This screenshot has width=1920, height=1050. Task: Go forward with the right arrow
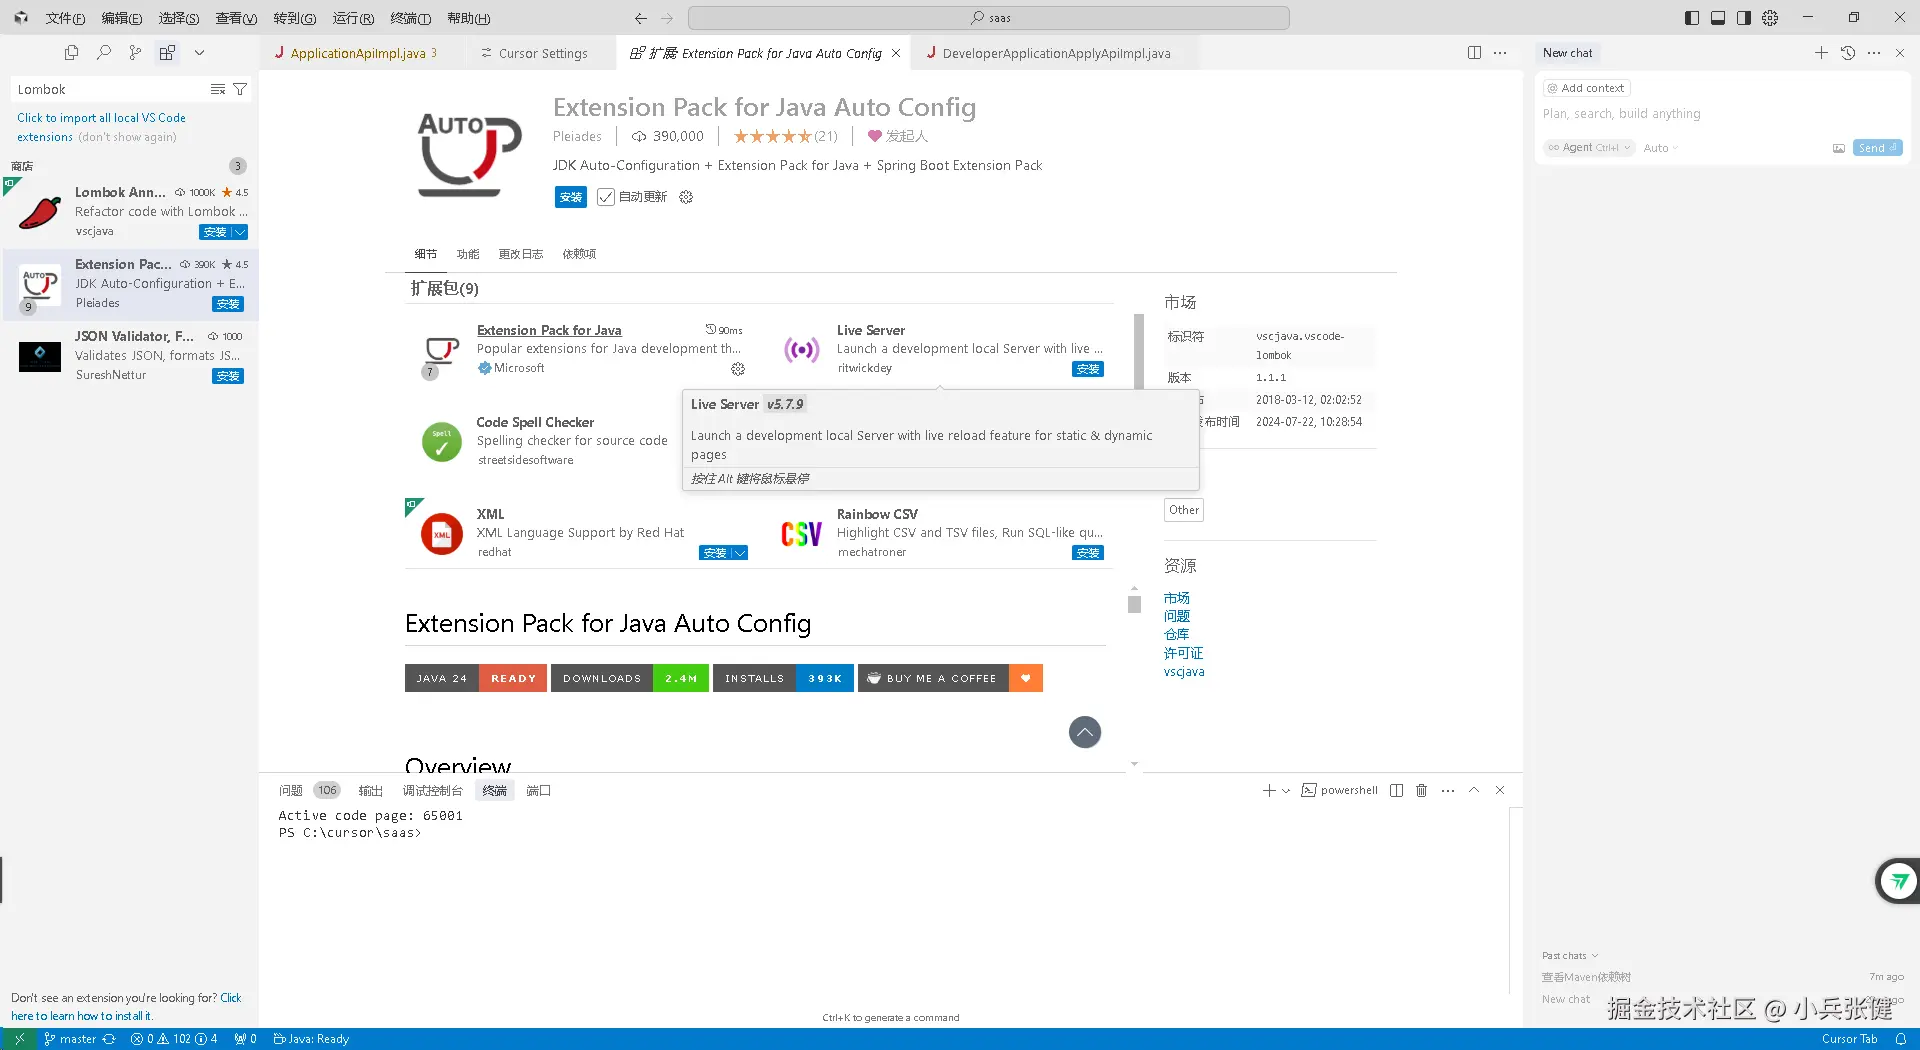pyautogui.click(x=667, y=18)
